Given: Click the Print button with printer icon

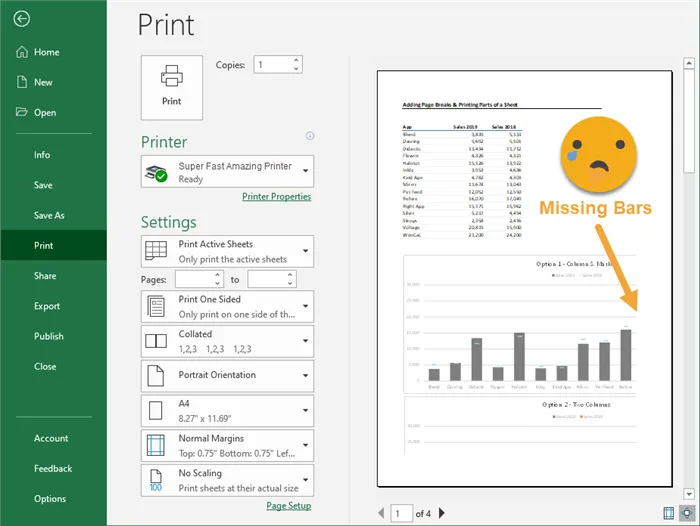Looking at the screenshot, I should (x=172, y=87).
